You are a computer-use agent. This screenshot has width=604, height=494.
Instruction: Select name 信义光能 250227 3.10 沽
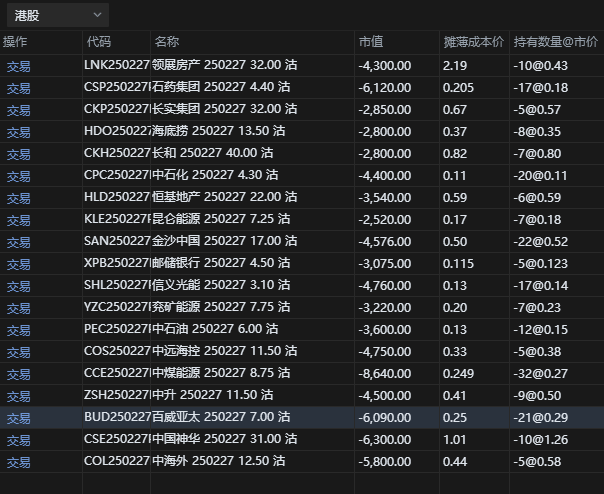coord(221,284)
